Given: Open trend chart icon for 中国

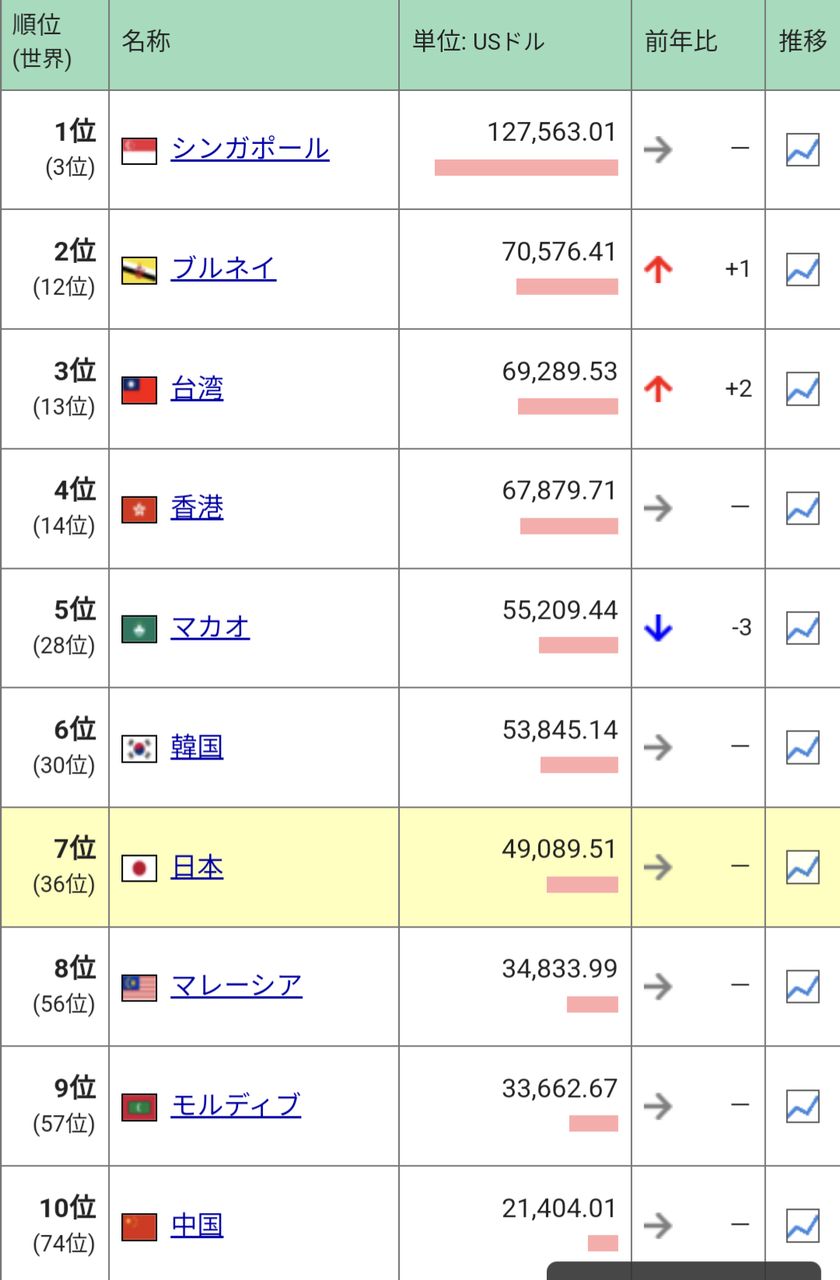Looking at the screenshot, I should point(803,1225).
